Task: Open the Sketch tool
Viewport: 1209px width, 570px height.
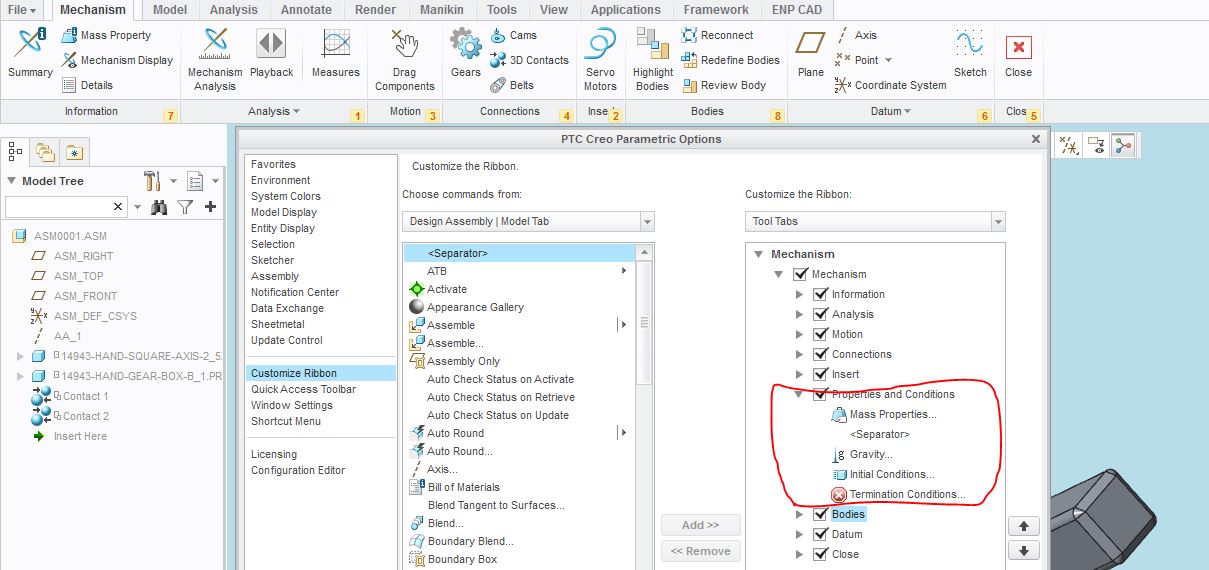Action: pyautogui.click(x=970, y=53)
